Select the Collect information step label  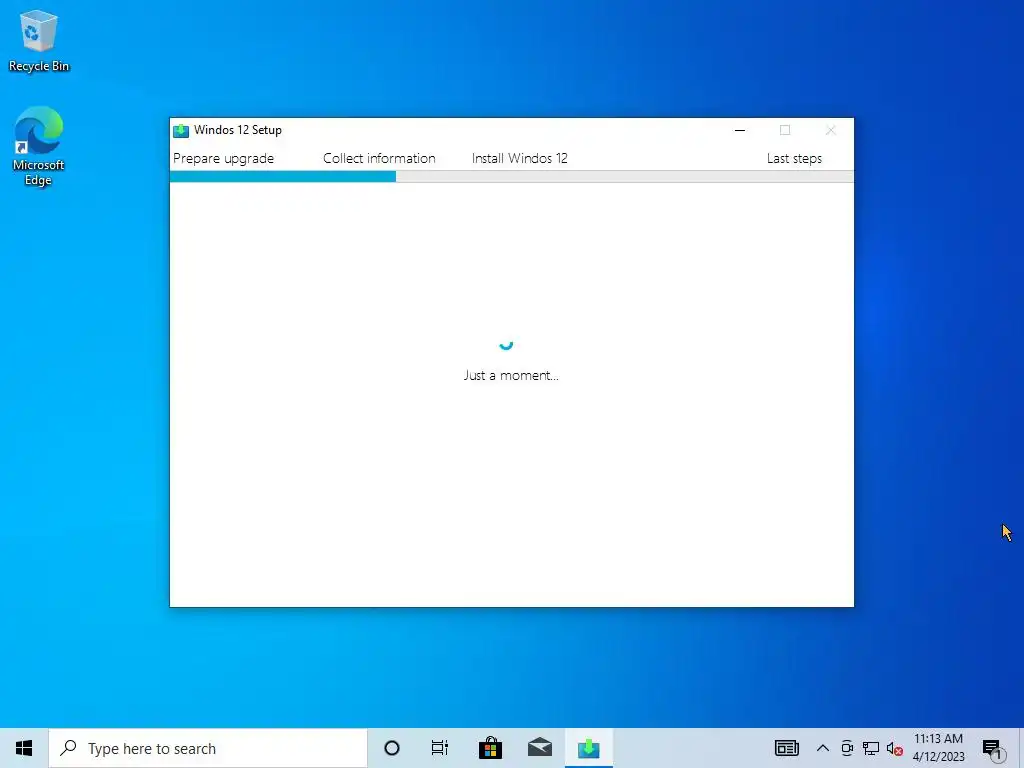click(x=379, y=159)
